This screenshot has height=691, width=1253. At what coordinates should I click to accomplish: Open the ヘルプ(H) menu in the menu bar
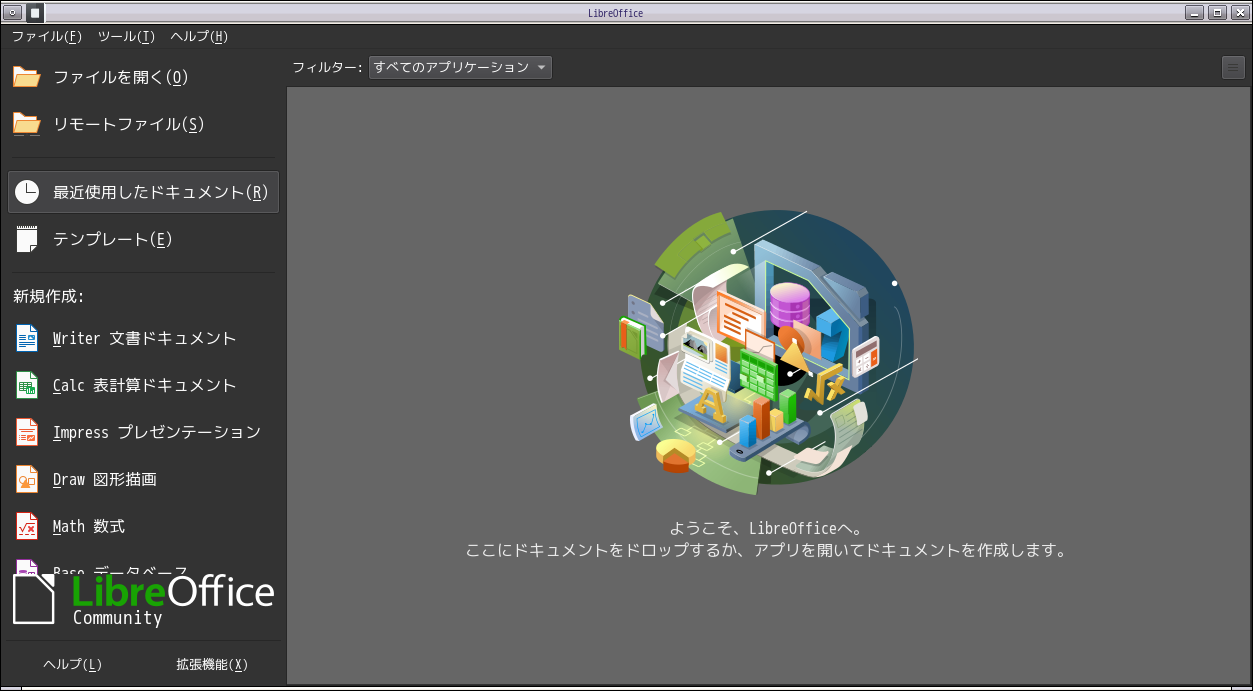click(199, 37)
